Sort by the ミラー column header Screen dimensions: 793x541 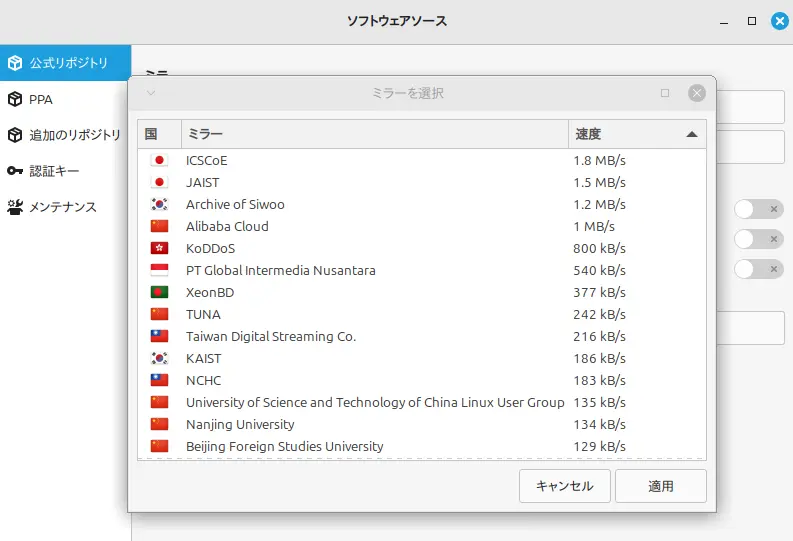coord(375,134)
